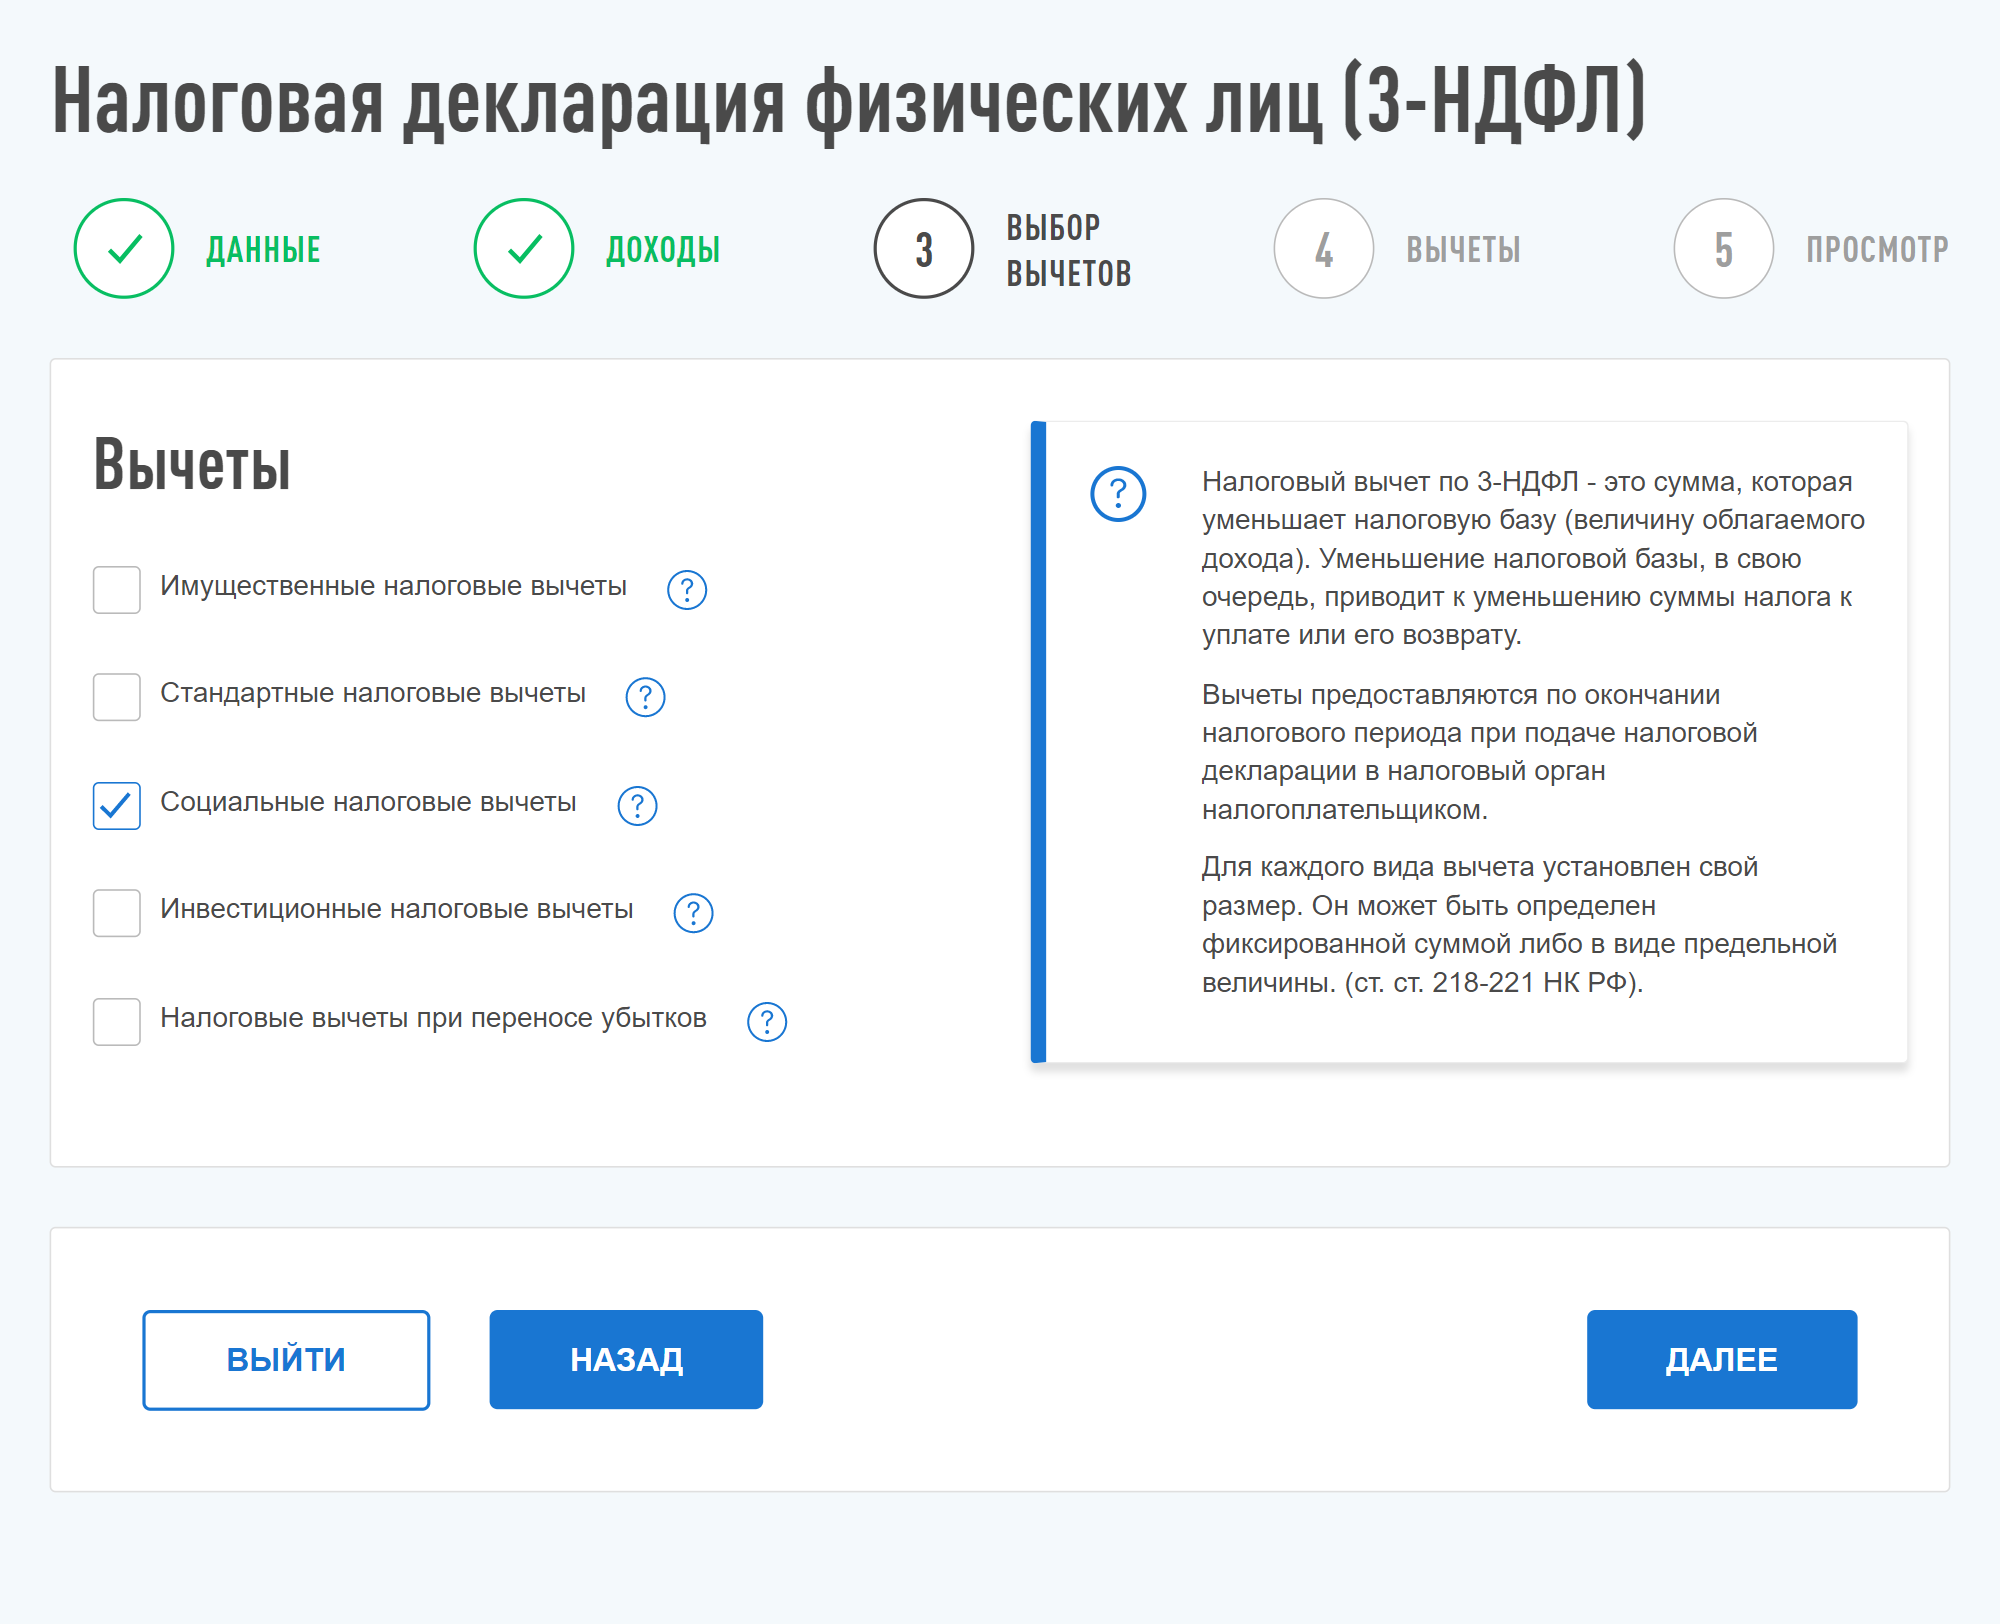Open help for вычеты при переносе убытков

tap(767, 1022)
